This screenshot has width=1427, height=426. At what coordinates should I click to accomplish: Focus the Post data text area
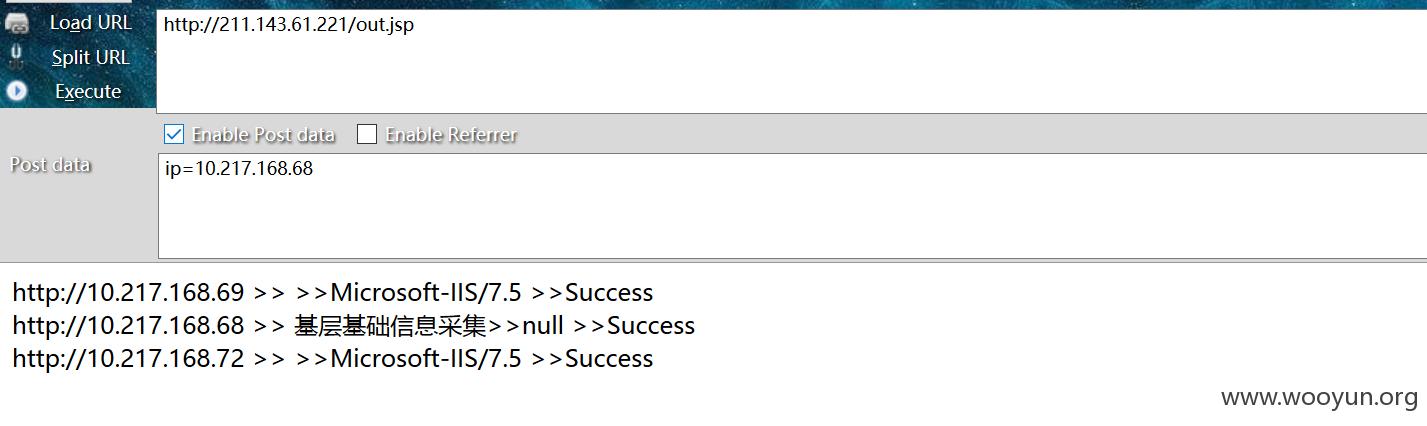pyautogui.click(x=792, y=206)
